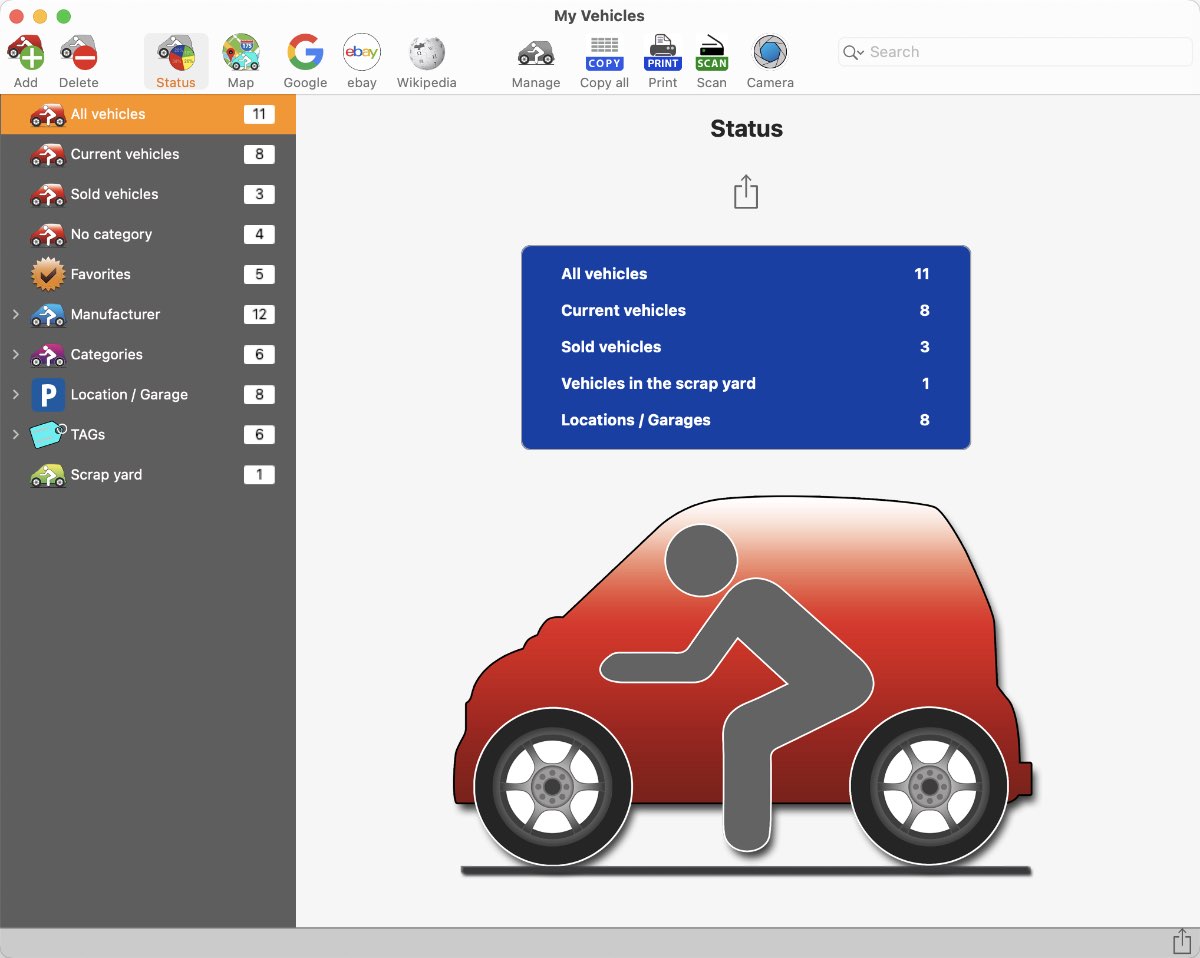Click the 'My Vehicles' window title

(599, 16)
